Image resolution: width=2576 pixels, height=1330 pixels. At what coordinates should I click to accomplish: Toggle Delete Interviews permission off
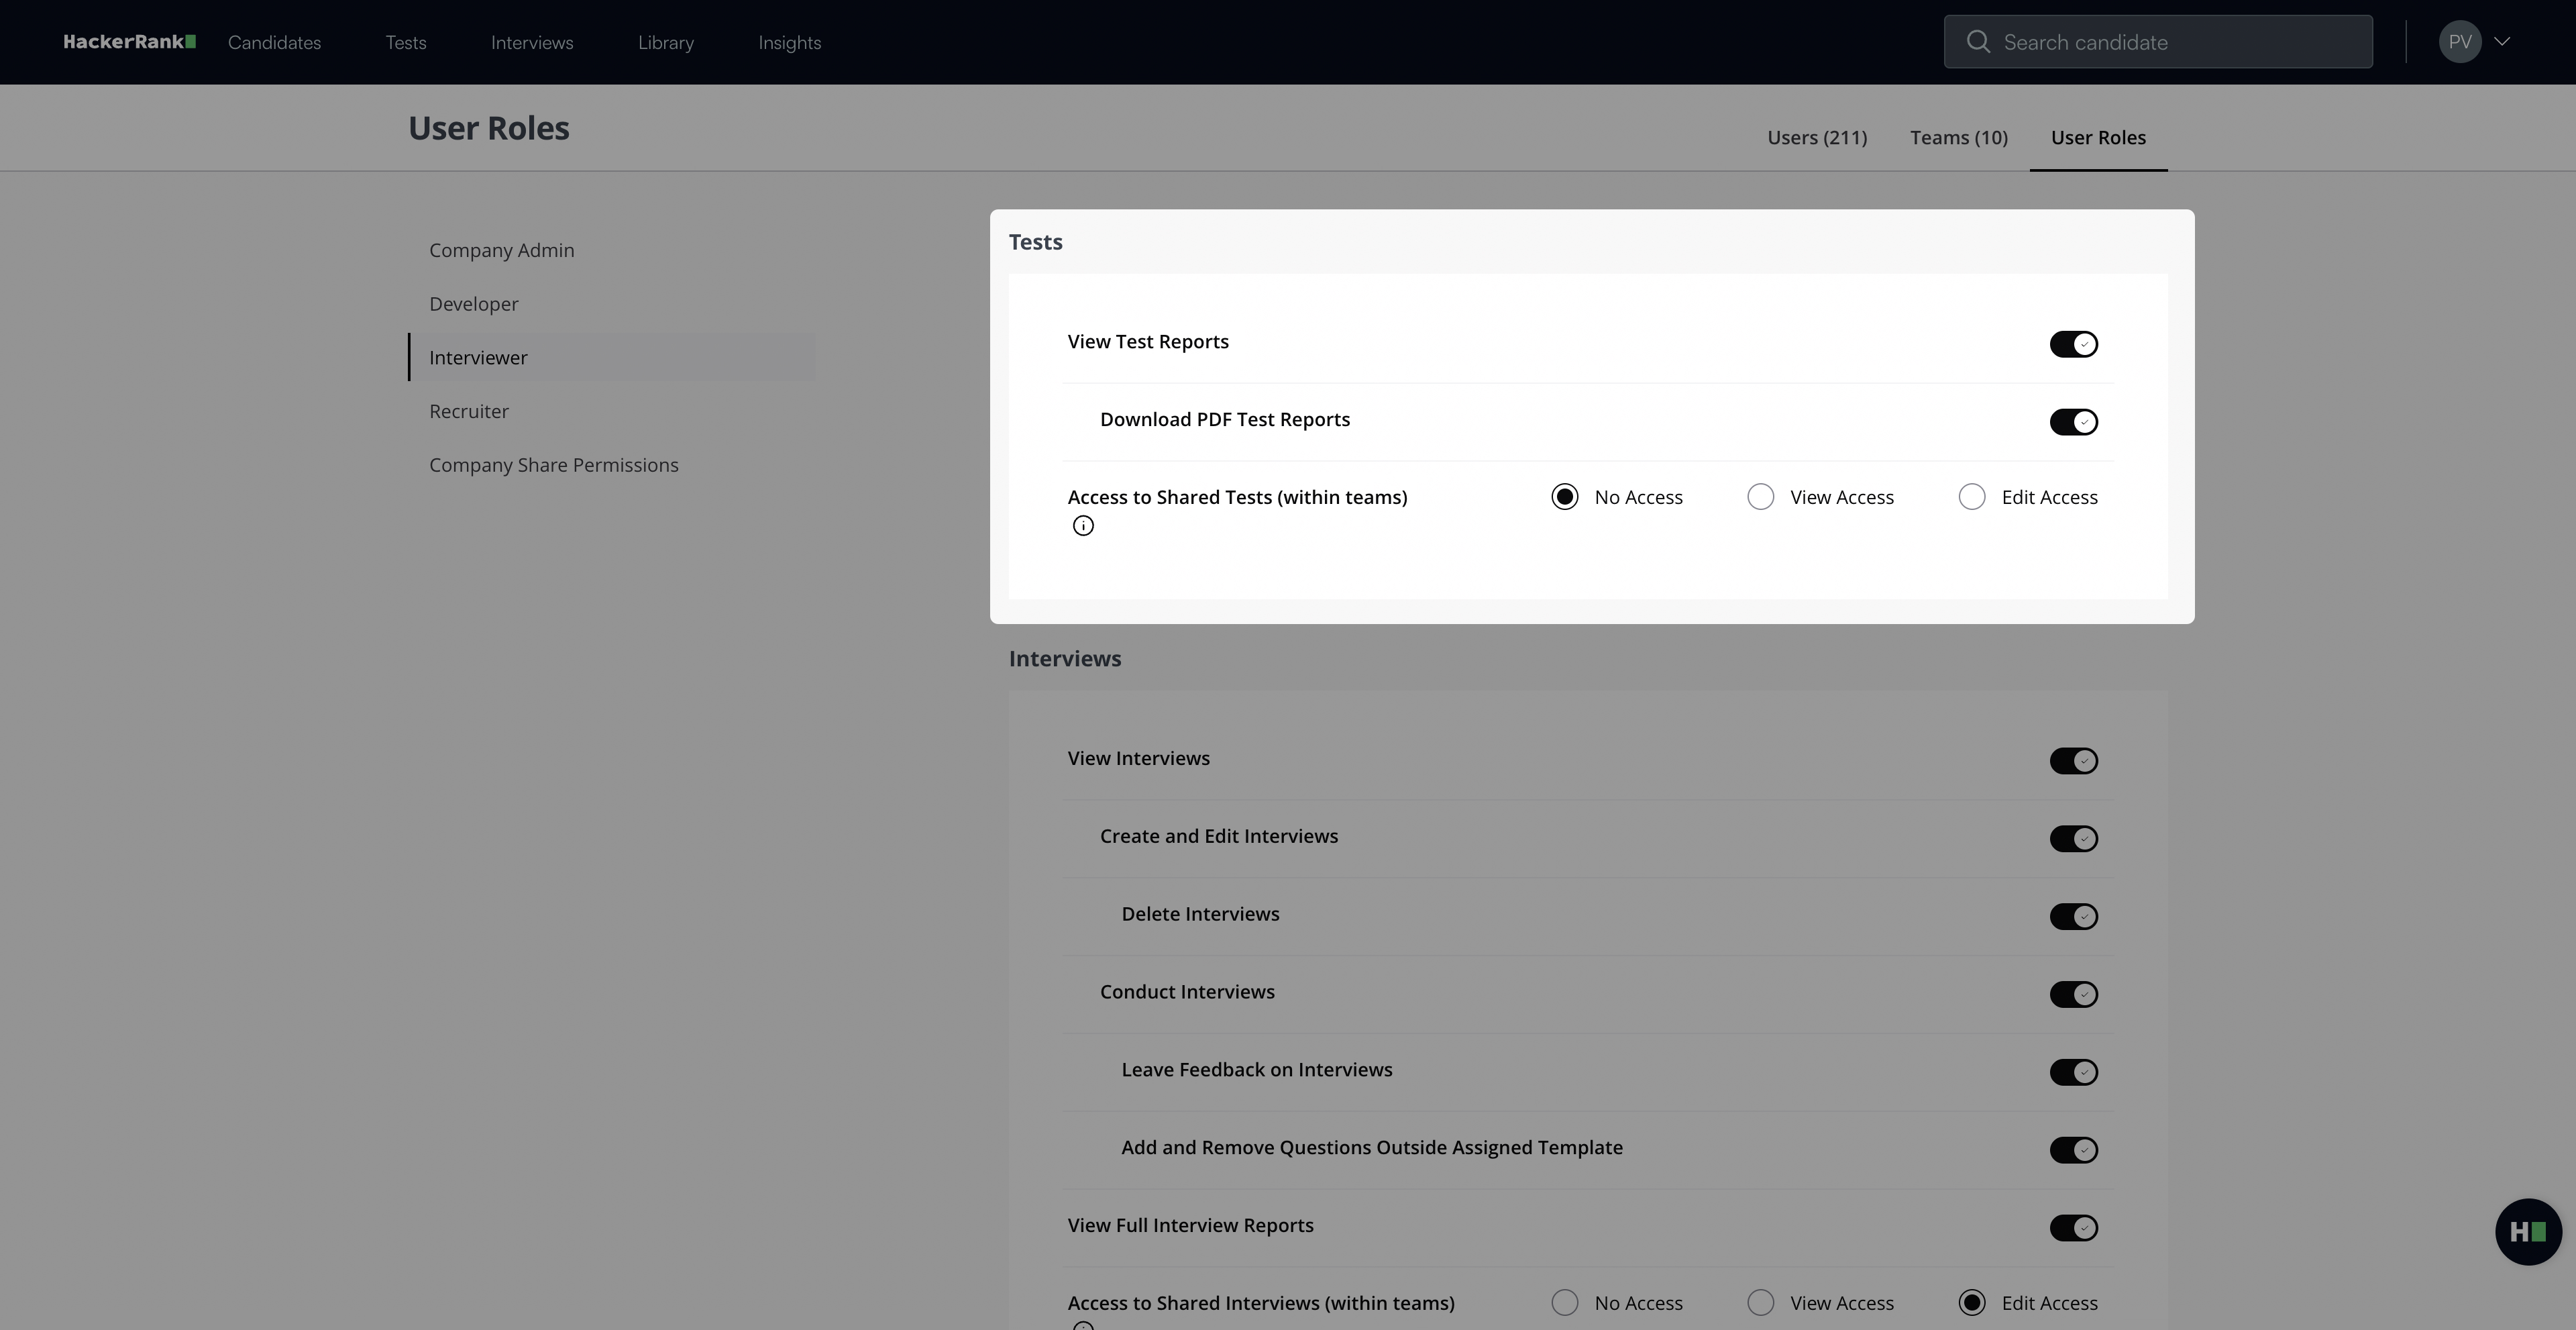click(x=2073, y=917)
